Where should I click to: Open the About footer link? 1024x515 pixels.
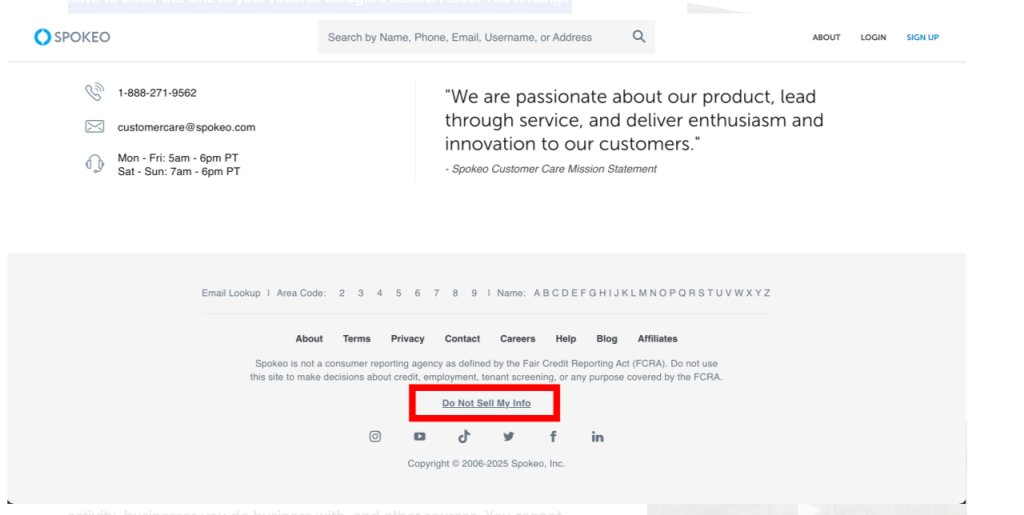pyautogui.click(x=309, y=339)
